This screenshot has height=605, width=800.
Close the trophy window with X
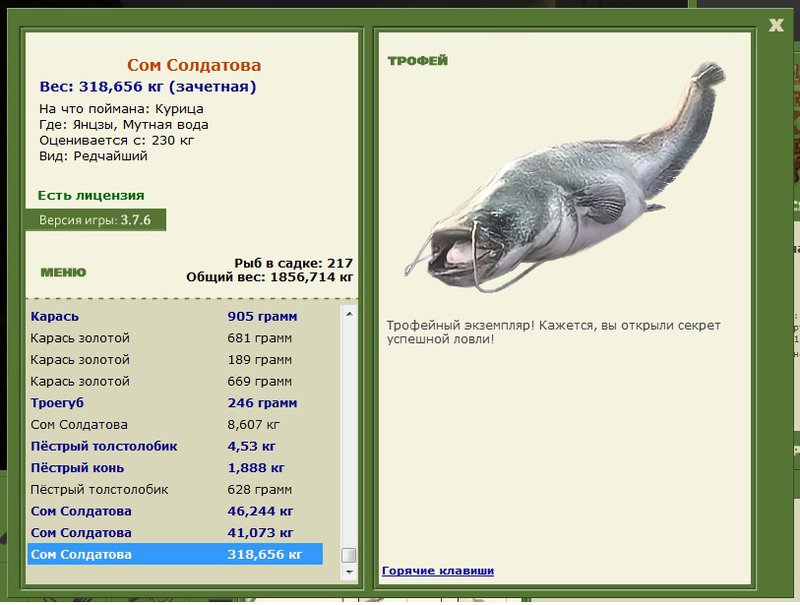776,25
